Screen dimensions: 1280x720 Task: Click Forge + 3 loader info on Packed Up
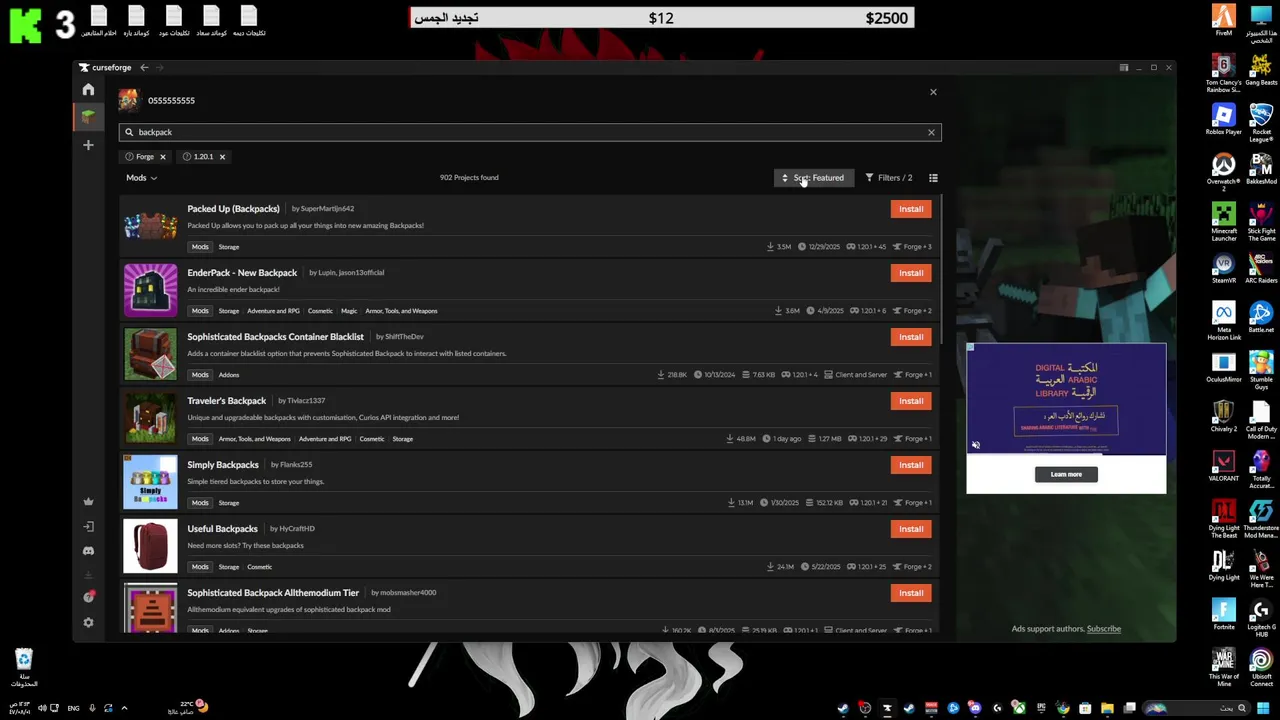[912, 247]
